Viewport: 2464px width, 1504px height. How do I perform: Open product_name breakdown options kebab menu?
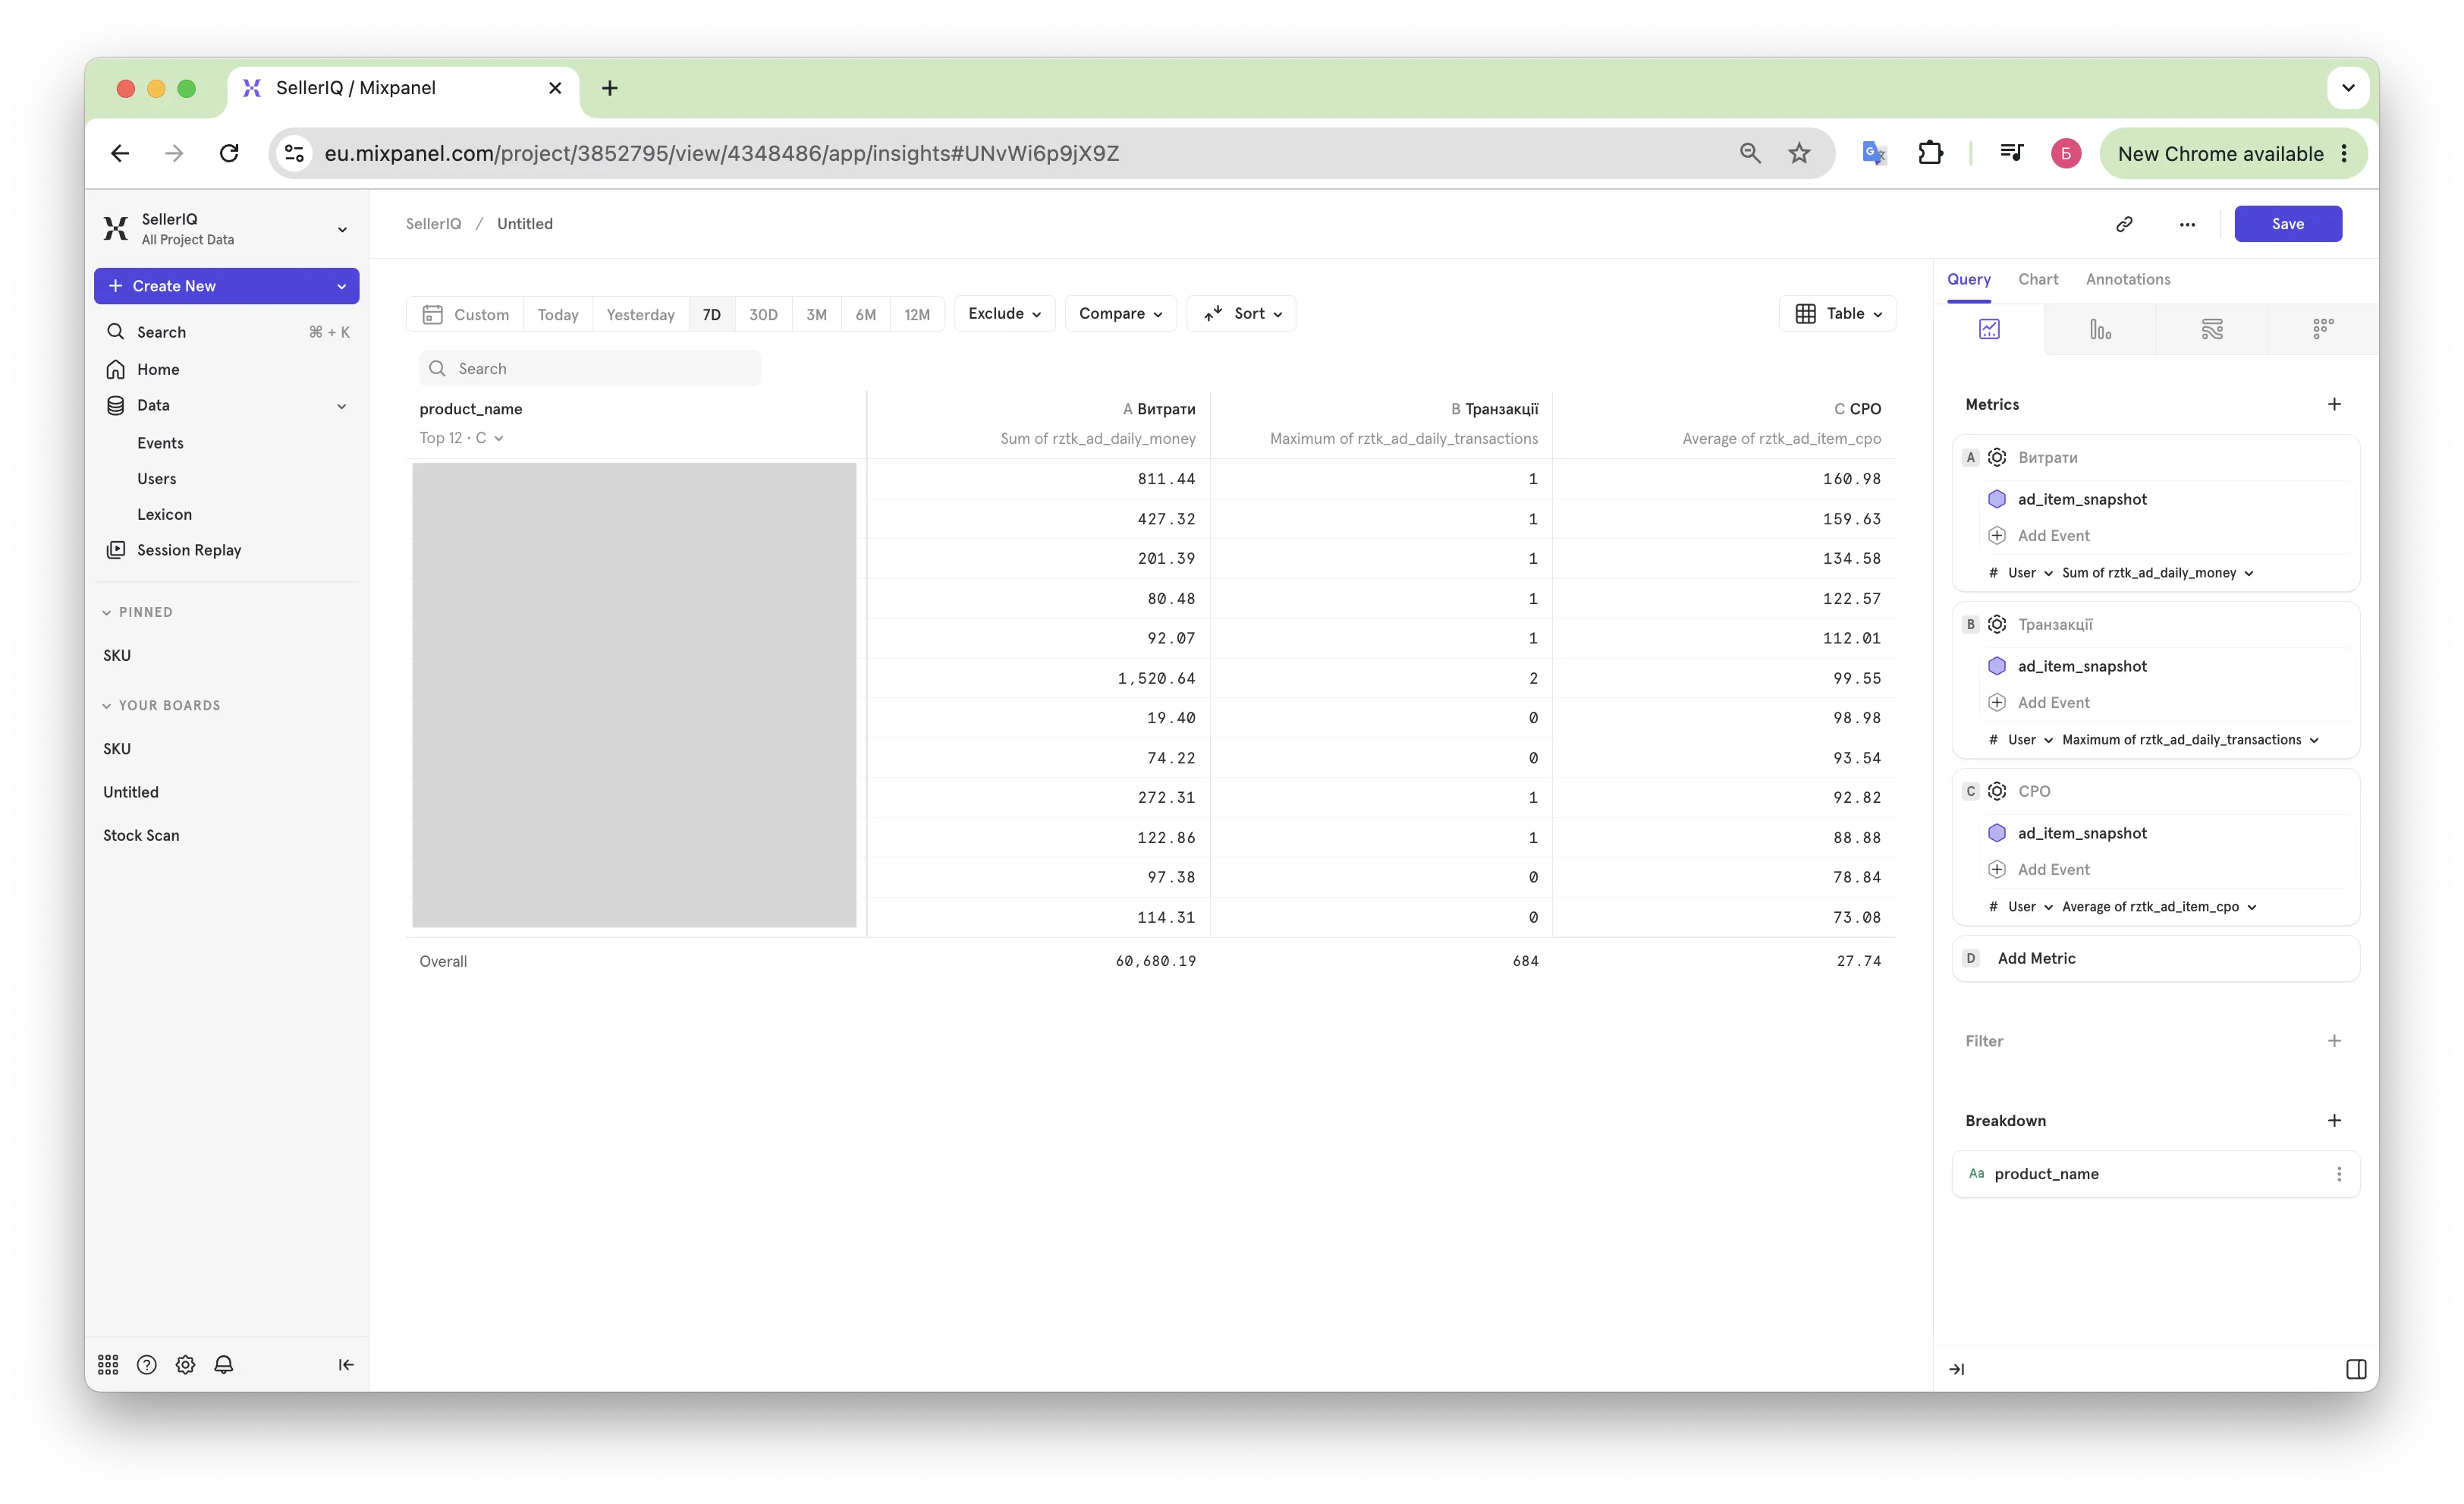(x=2338, y=1174)
